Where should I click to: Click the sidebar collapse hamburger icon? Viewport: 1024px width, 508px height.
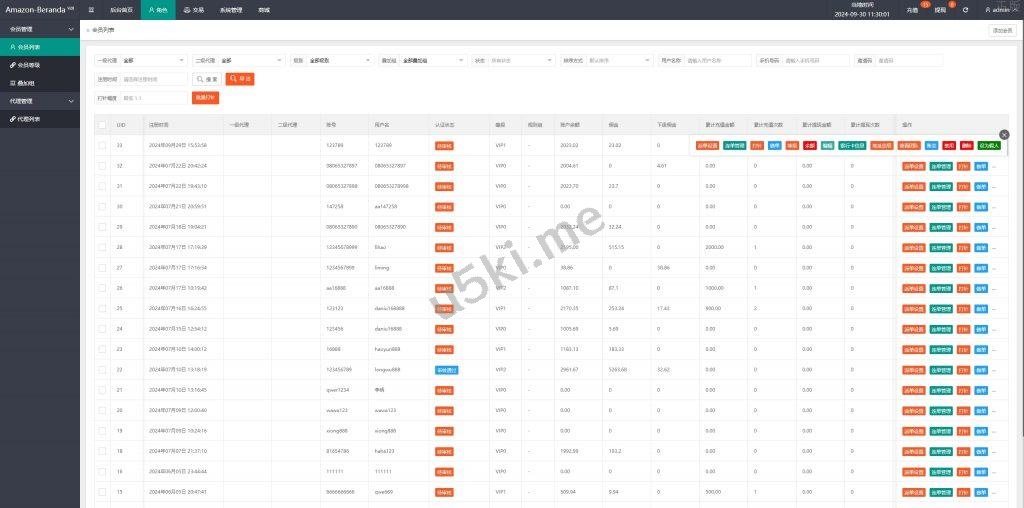point(91,9)
